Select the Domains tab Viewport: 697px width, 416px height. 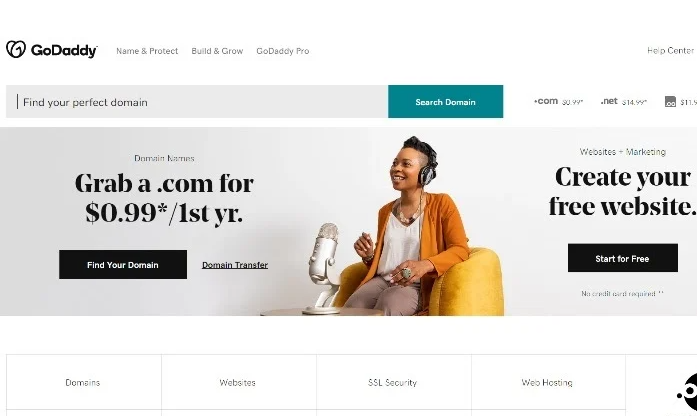(84, 382)
